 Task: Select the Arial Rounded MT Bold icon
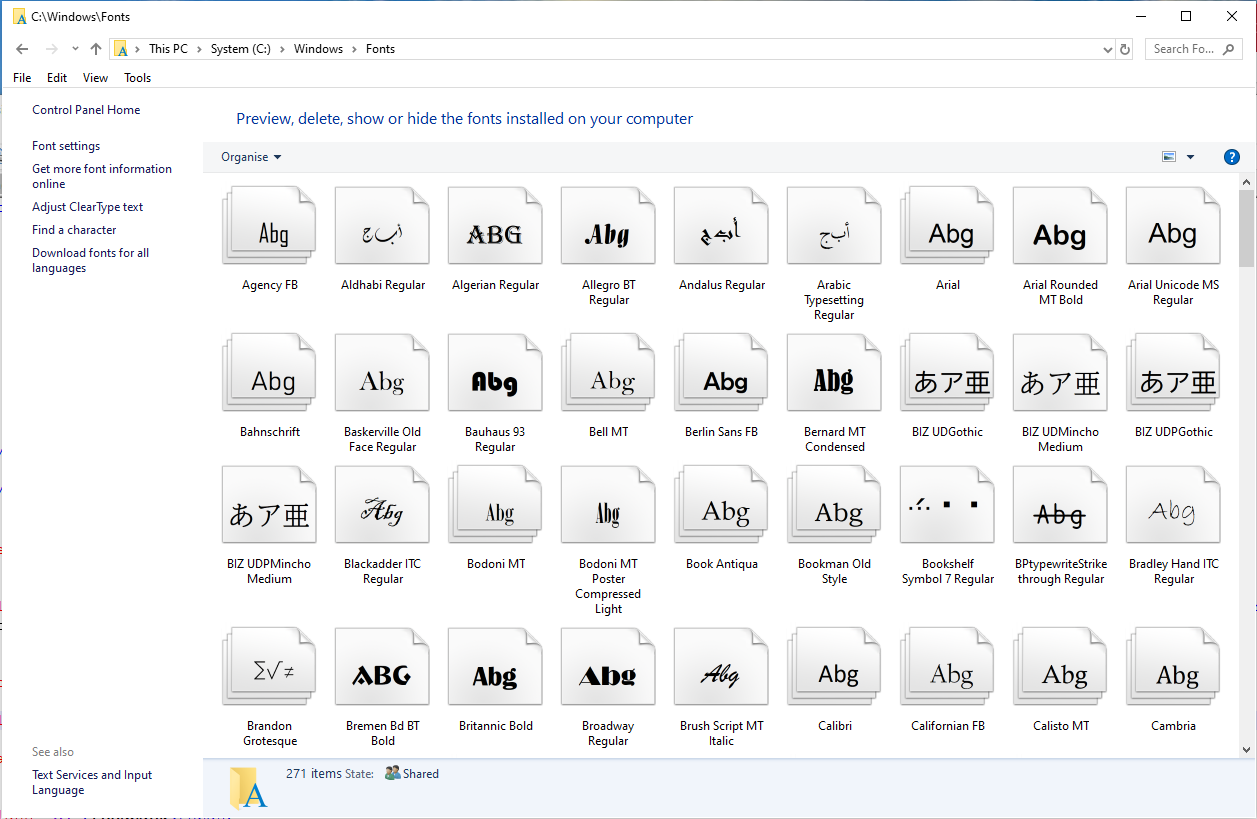[1060, 227]
